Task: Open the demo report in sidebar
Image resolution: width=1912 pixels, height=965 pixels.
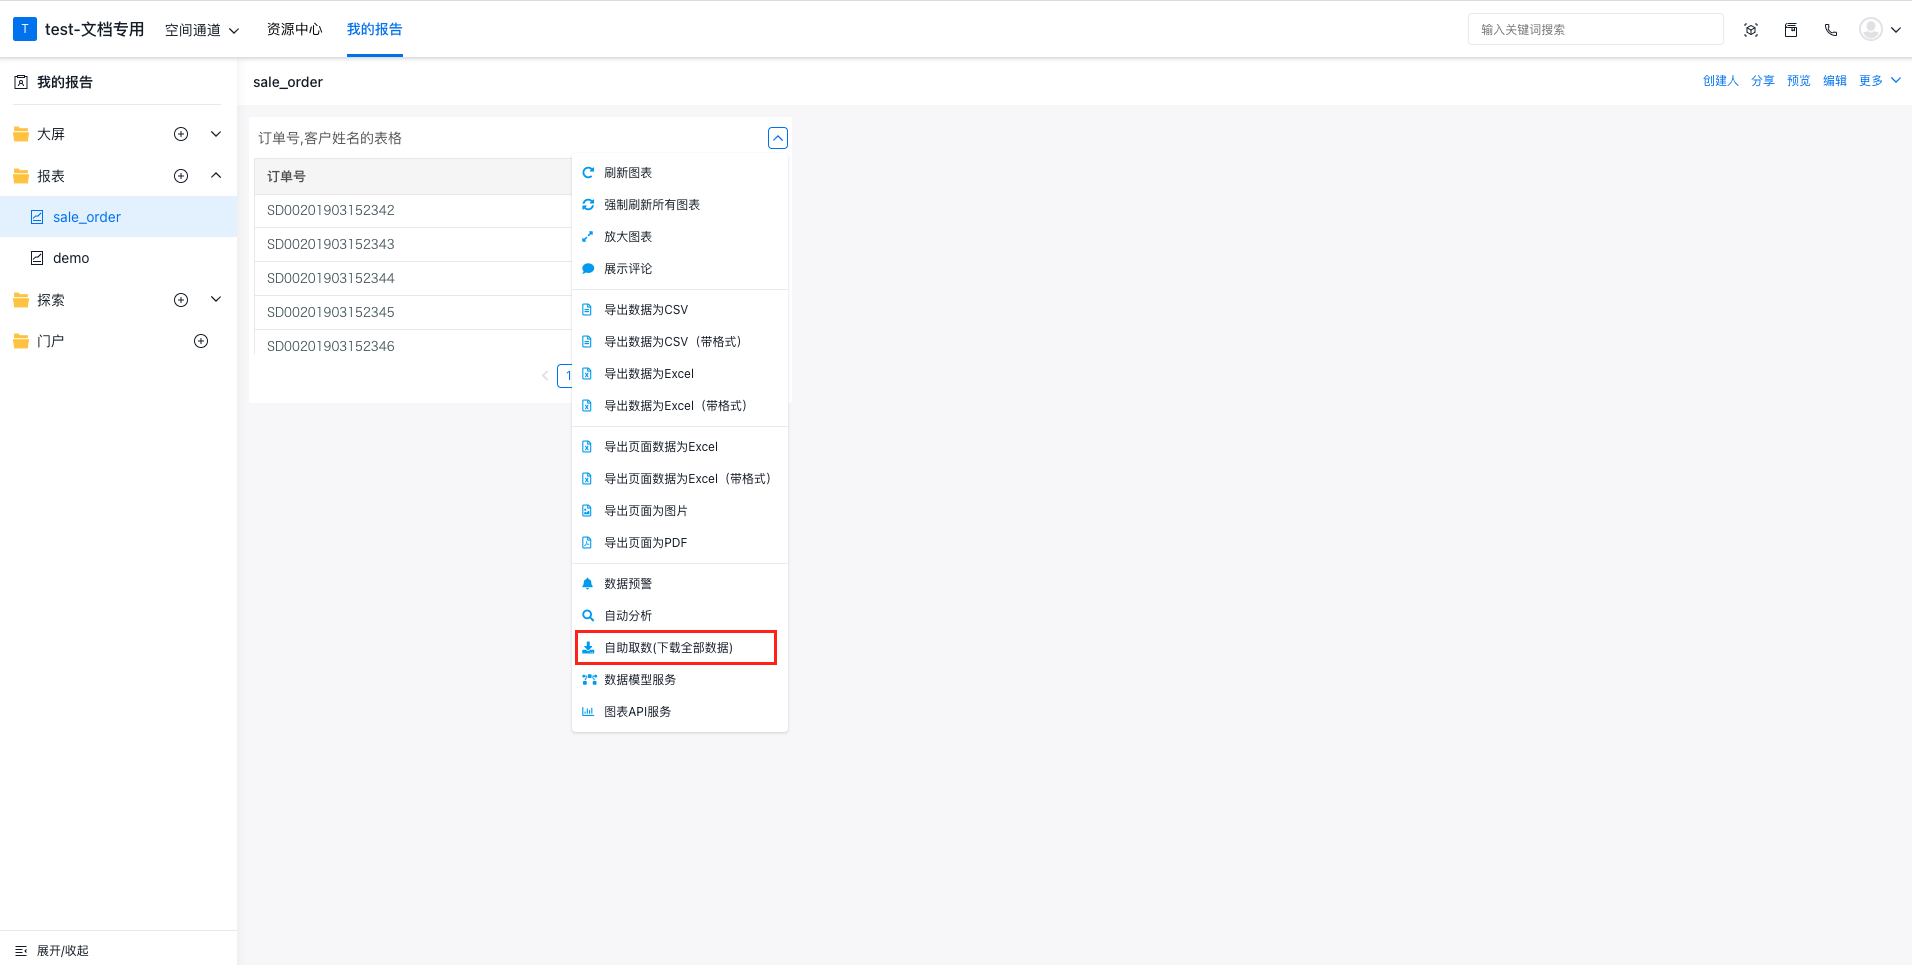Action: pyautogui.click(x=118, y=258)
